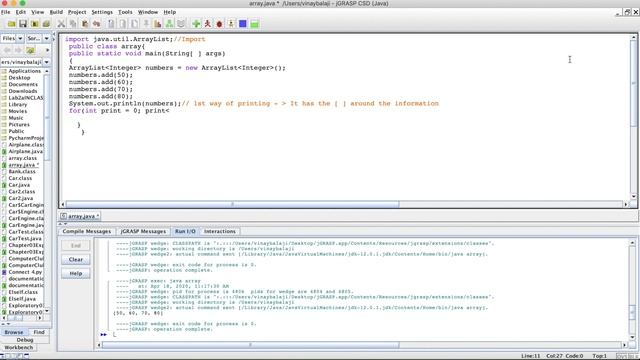Switch to the Find tab

click(39, 332)
